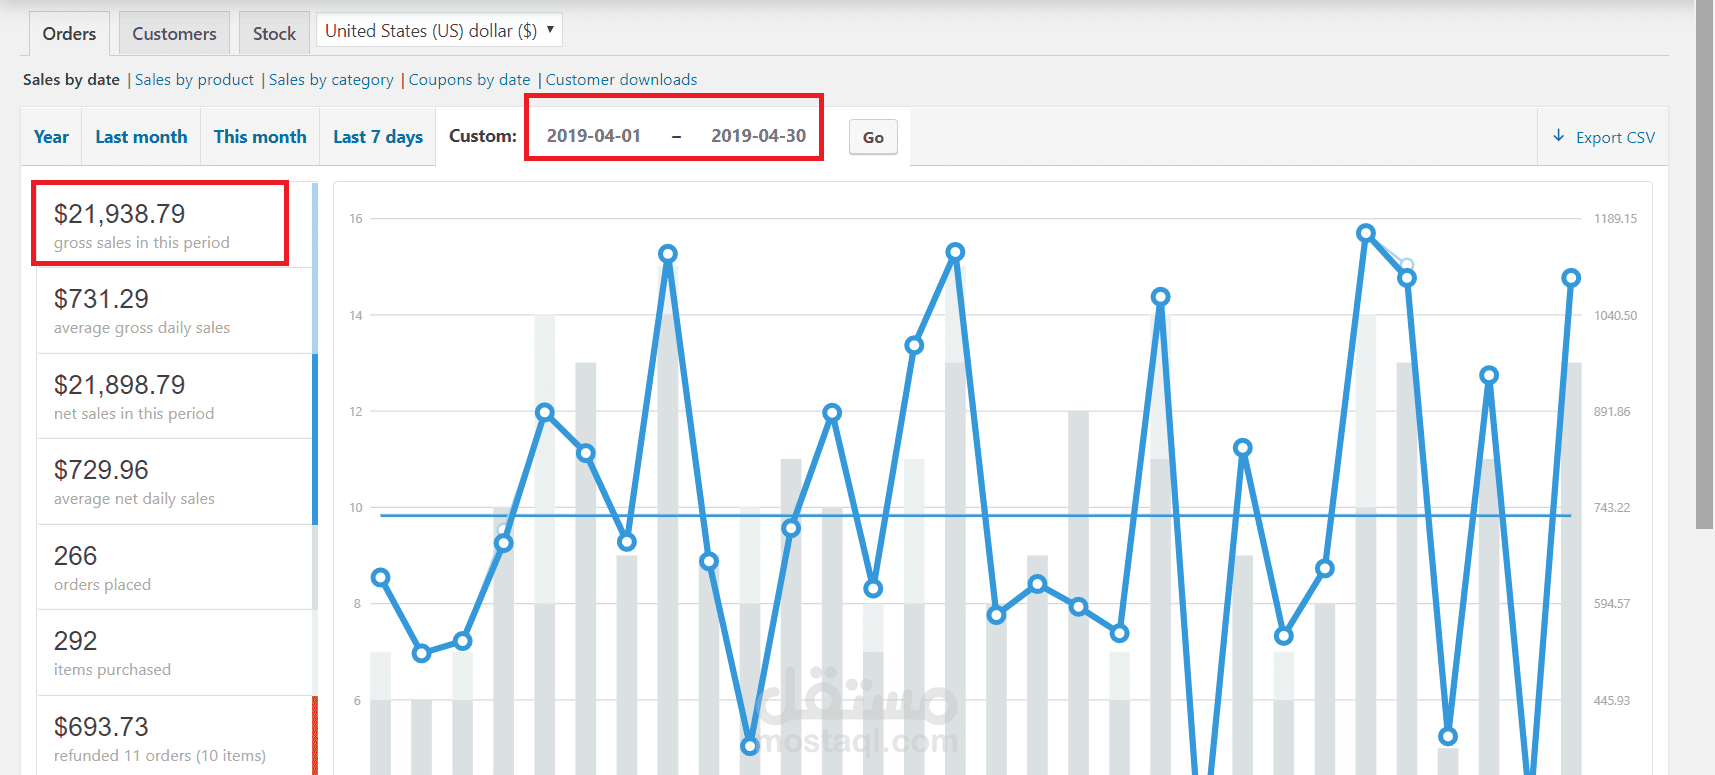
Task: Select the Last 7 days range
Action: [378, 137]
